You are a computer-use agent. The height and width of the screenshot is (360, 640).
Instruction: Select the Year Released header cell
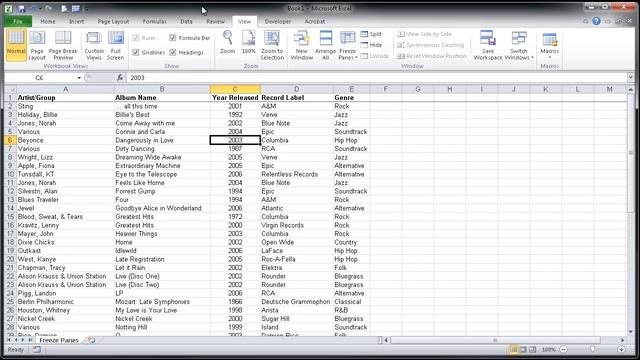pos(235,98)
